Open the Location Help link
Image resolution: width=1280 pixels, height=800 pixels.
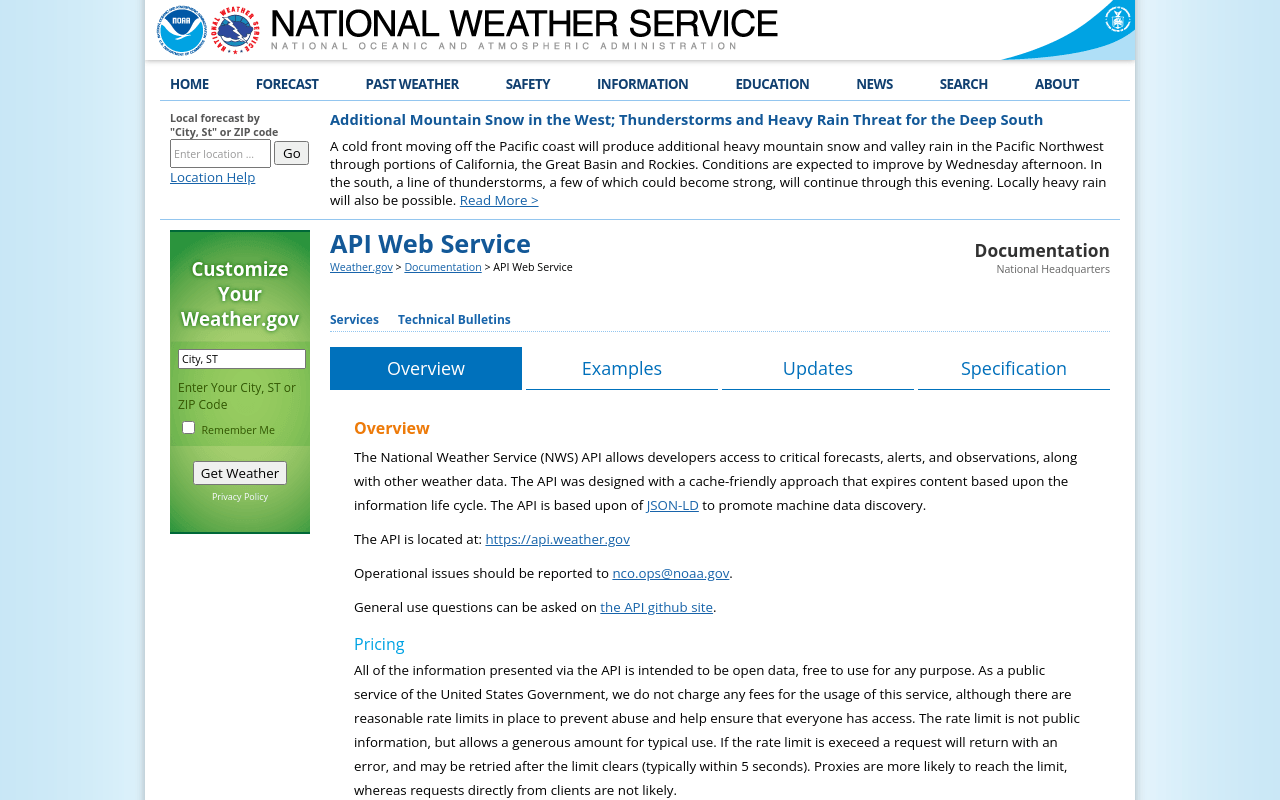coord(212,177)
